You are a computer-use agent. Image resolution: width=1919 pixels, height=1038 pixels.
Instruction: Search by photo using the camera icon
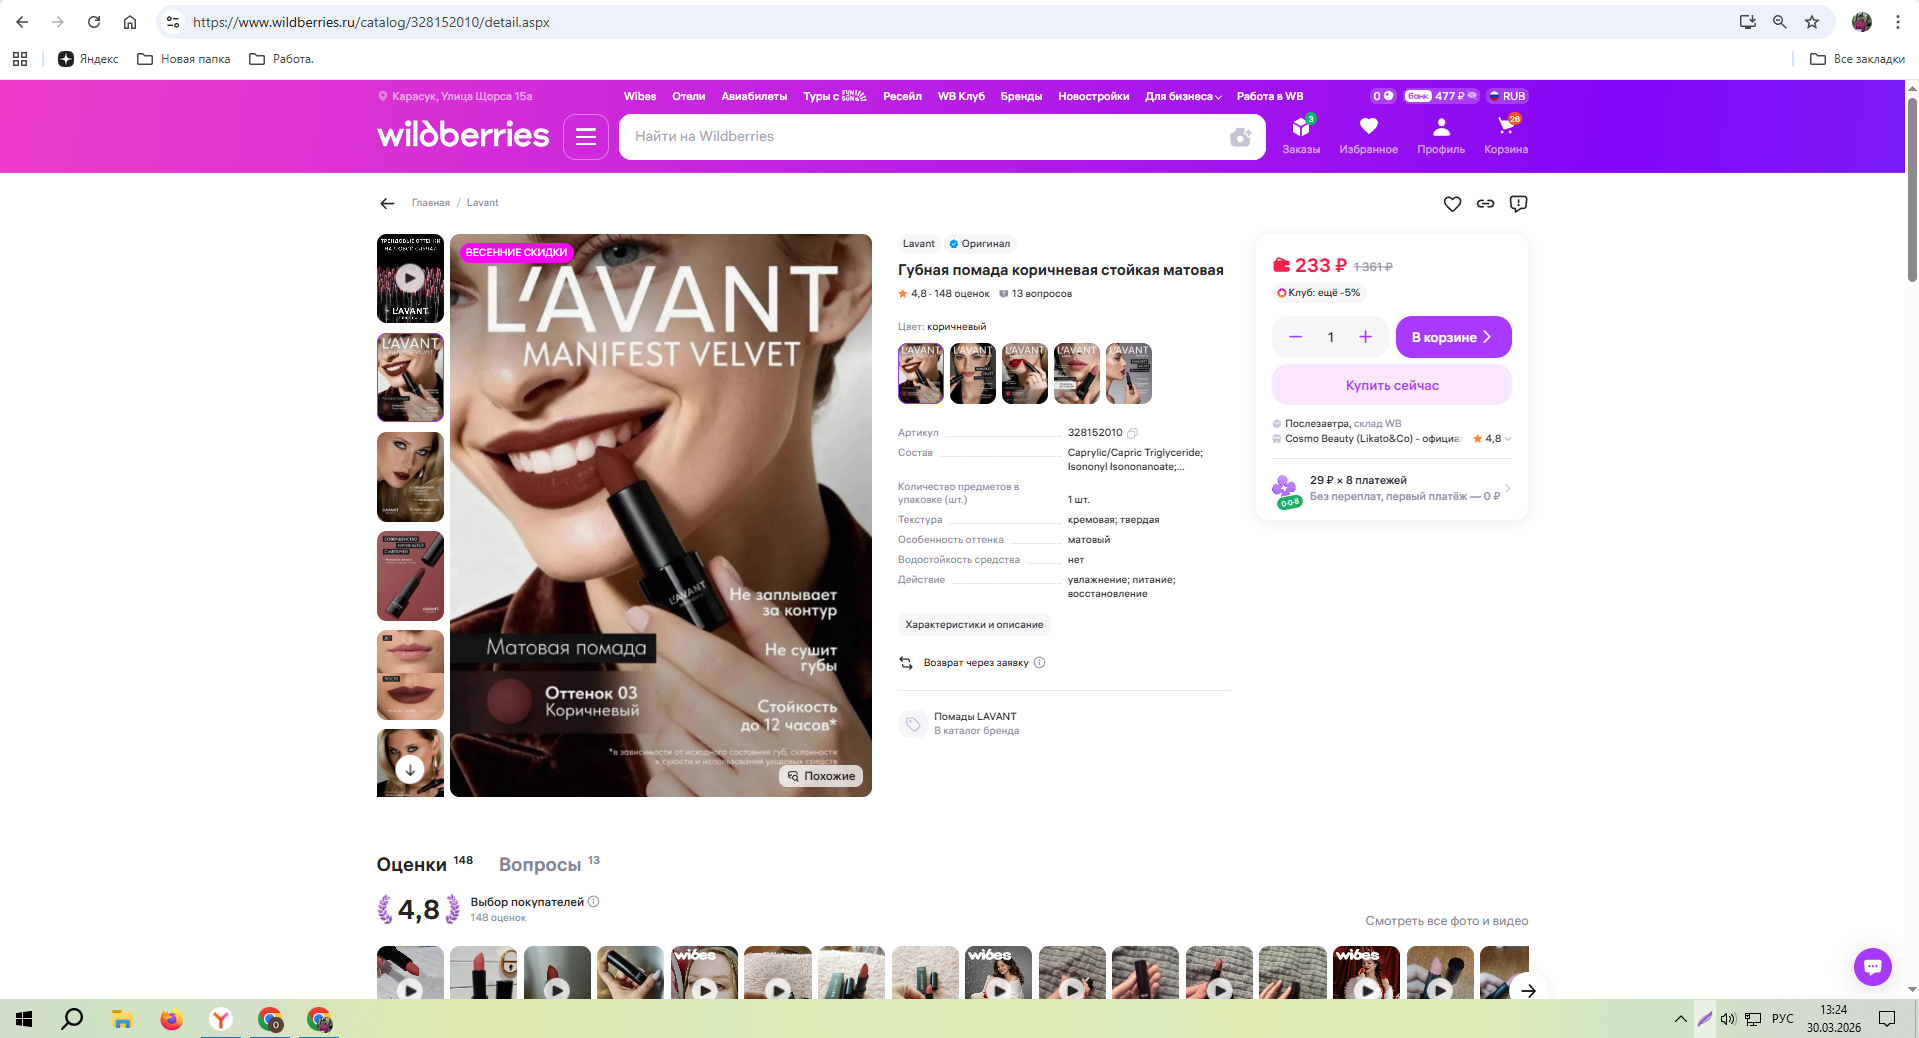(x=1240, y=137)
